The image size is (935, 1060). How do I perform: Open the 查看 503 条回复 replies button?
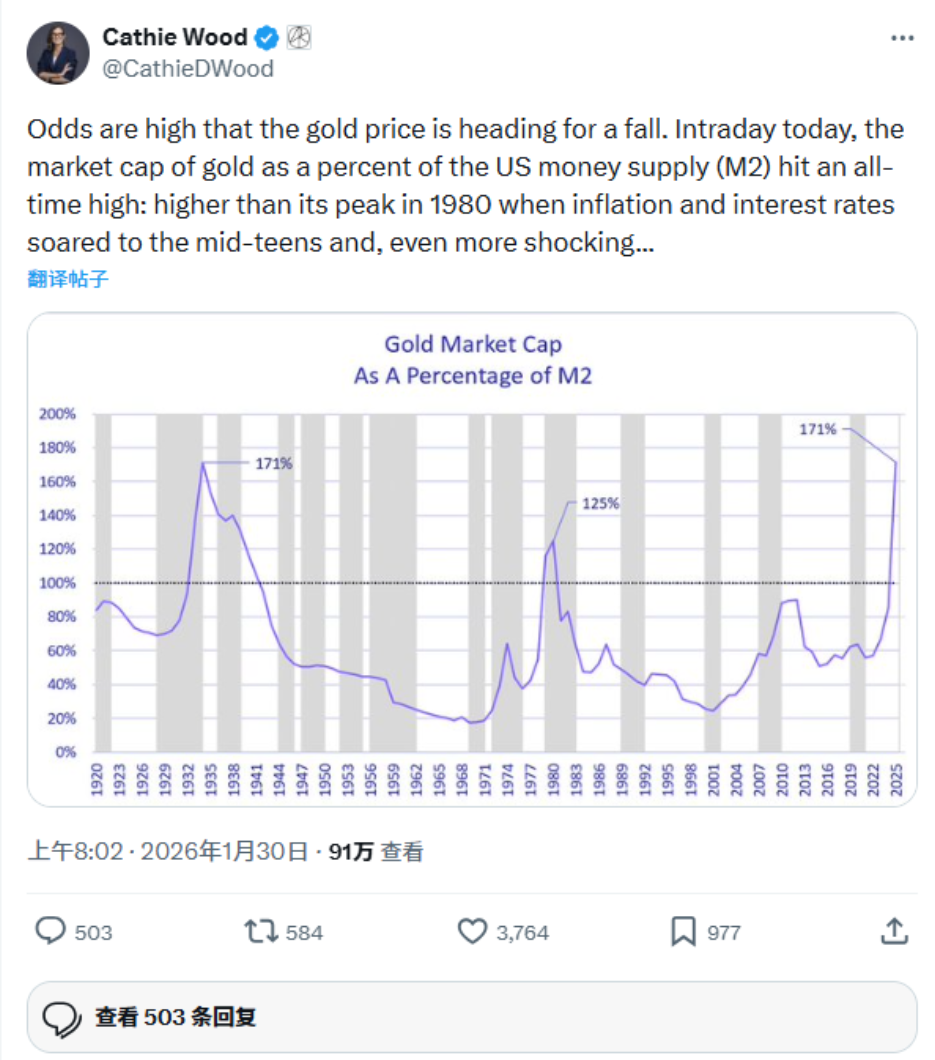(472, 1017)
